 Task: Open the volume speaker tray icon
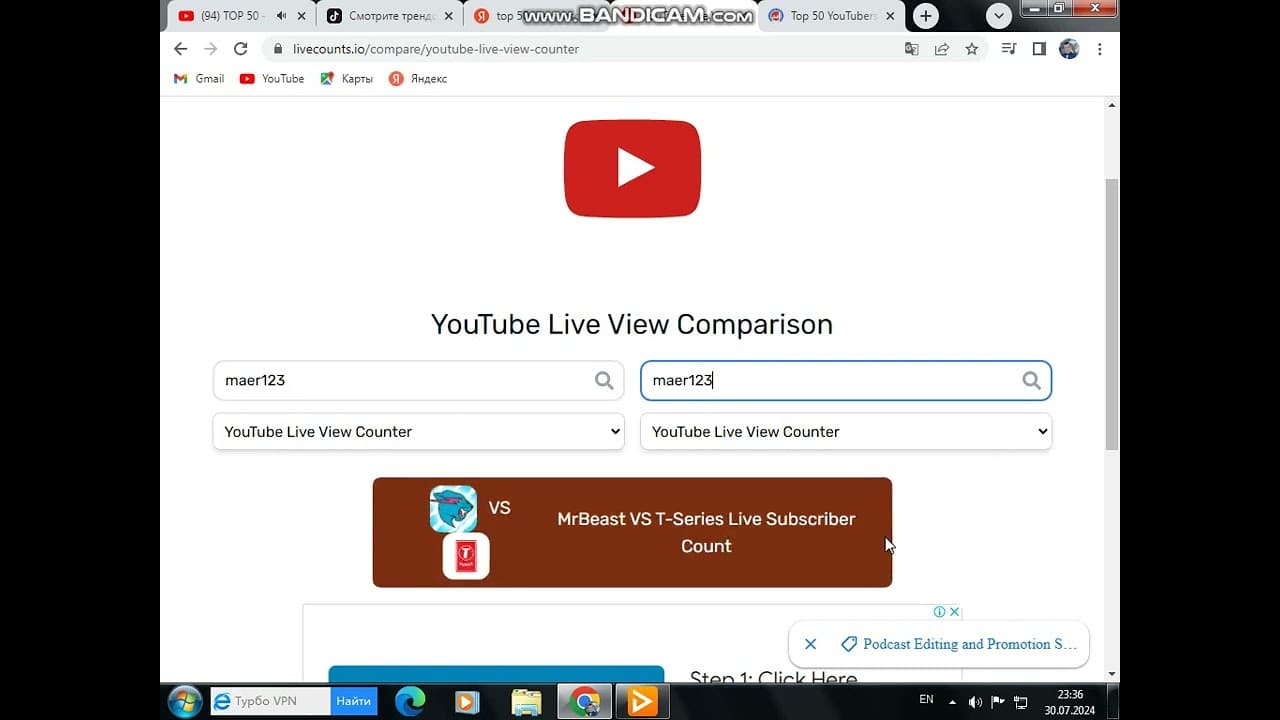pos(975,702)
